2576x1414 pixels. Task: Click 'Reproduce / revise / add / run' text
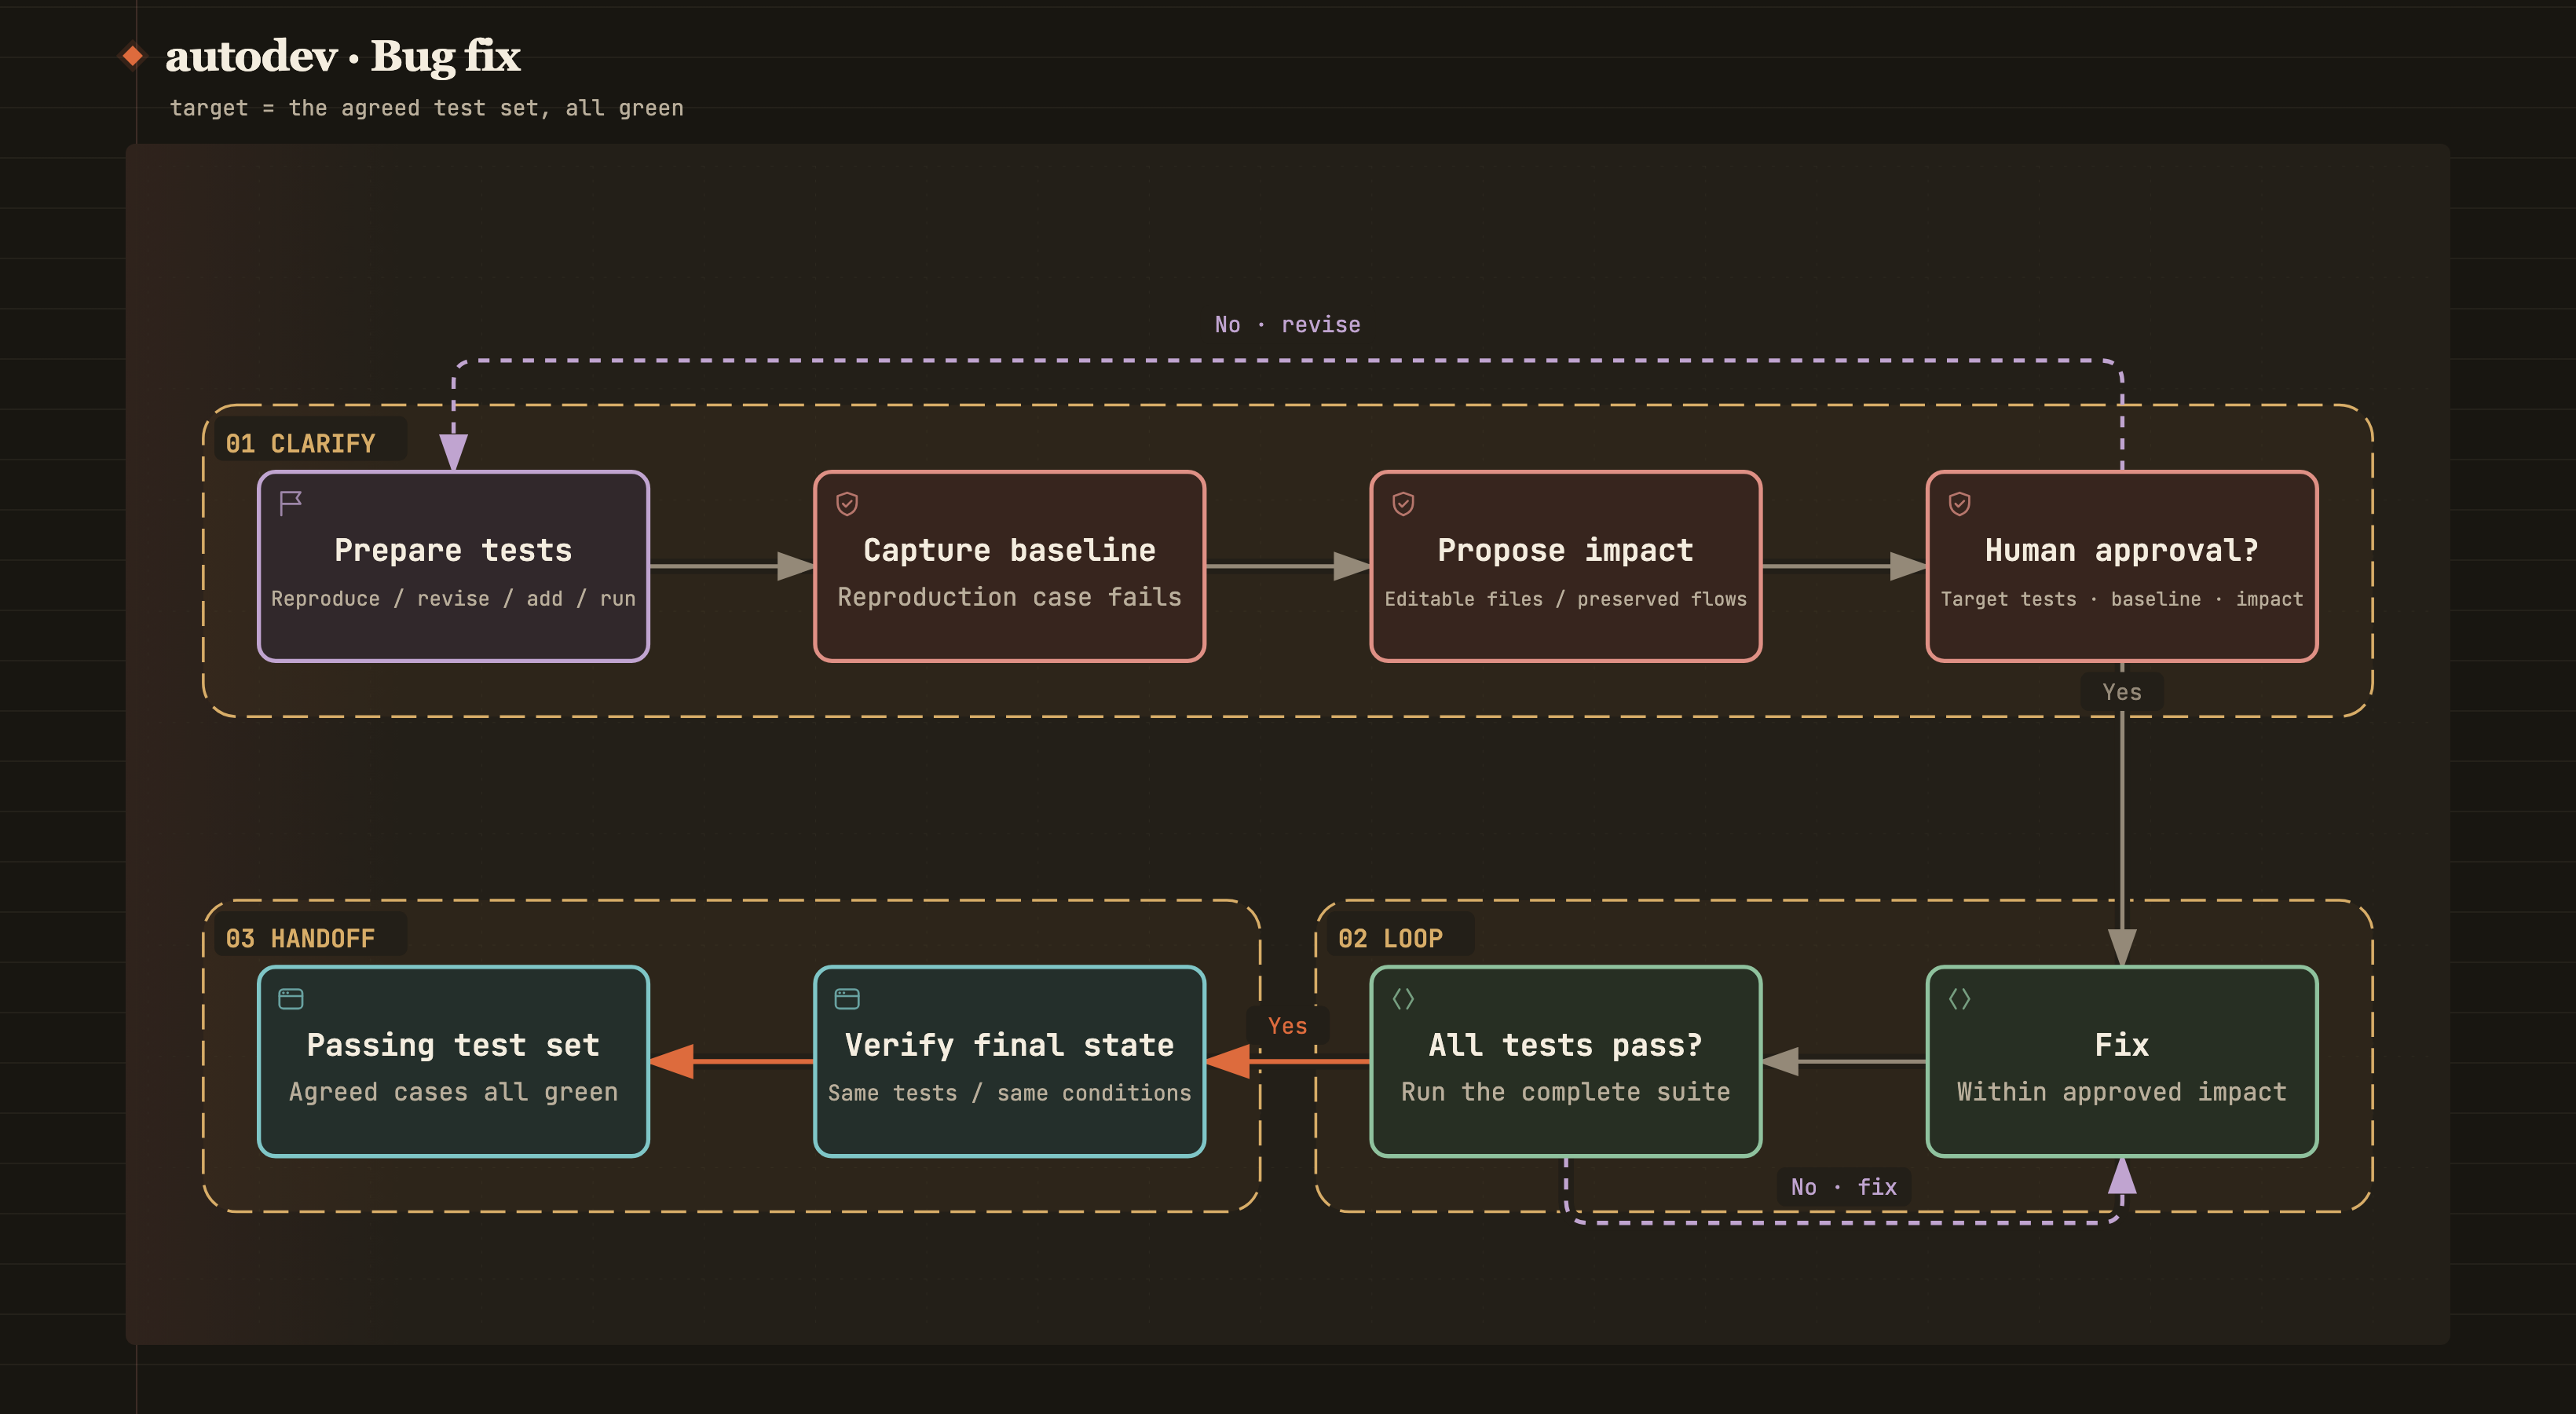pyautogui.click(x=453, y=598)
